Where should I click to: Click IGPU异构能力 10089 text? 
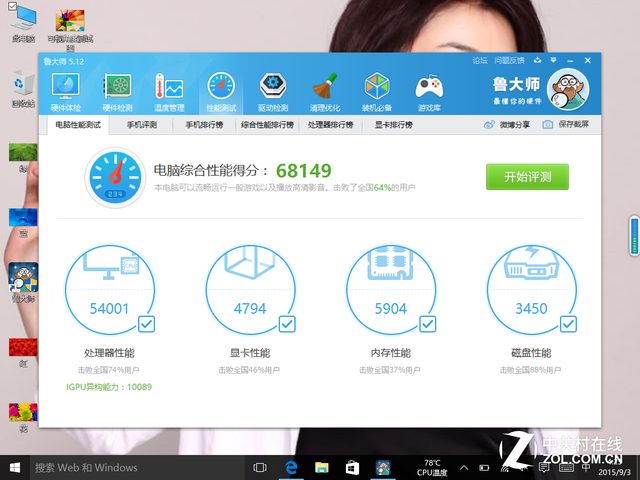pyautogui.click(x=109, y=387)
